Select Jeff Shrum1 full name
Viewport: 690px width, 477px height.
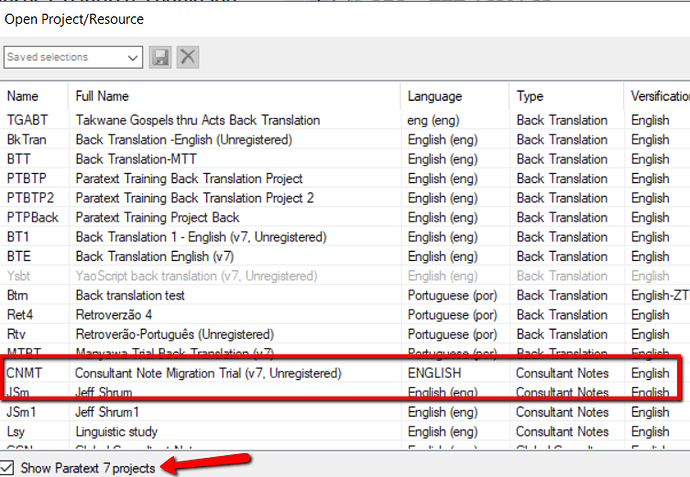click(107, 412)
